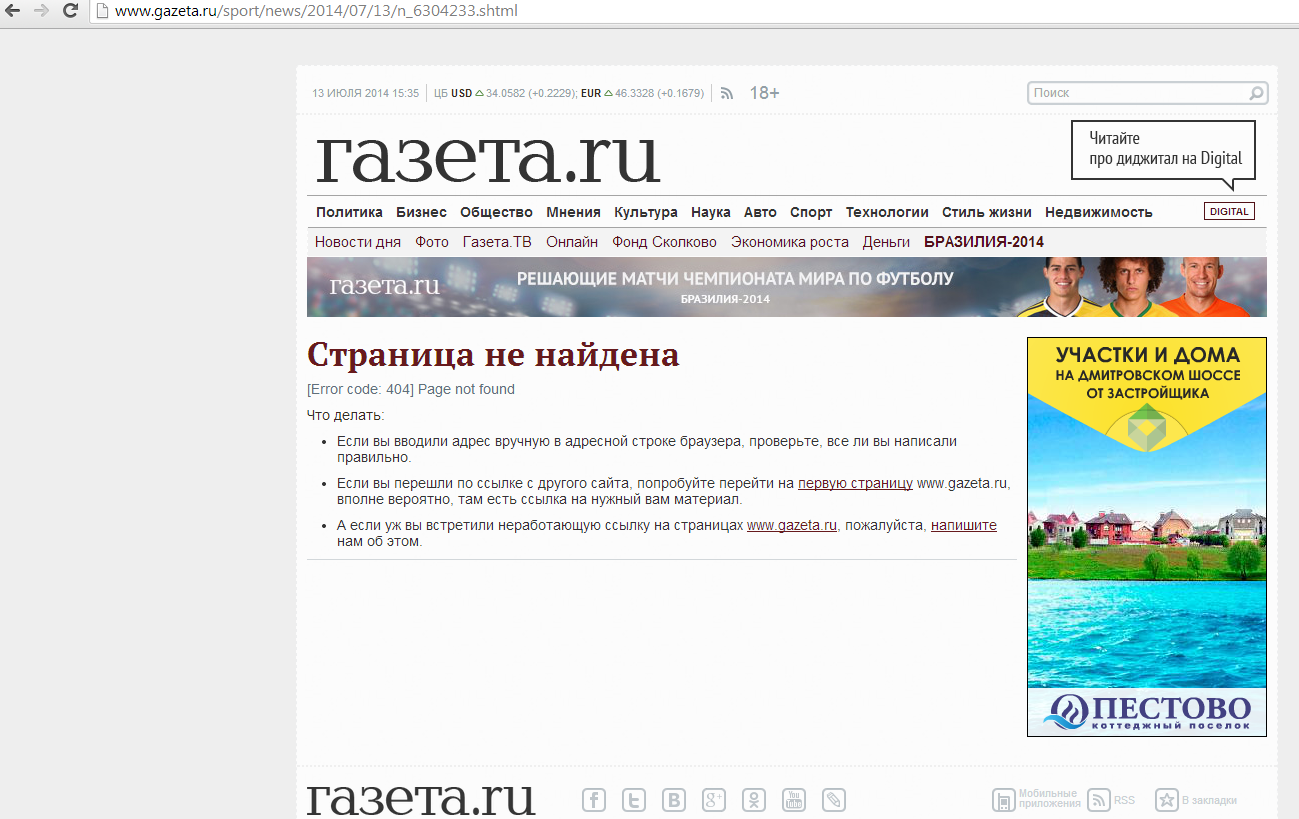
Task: Follow the 'первую страницу' link
Action: pos(855,483)
